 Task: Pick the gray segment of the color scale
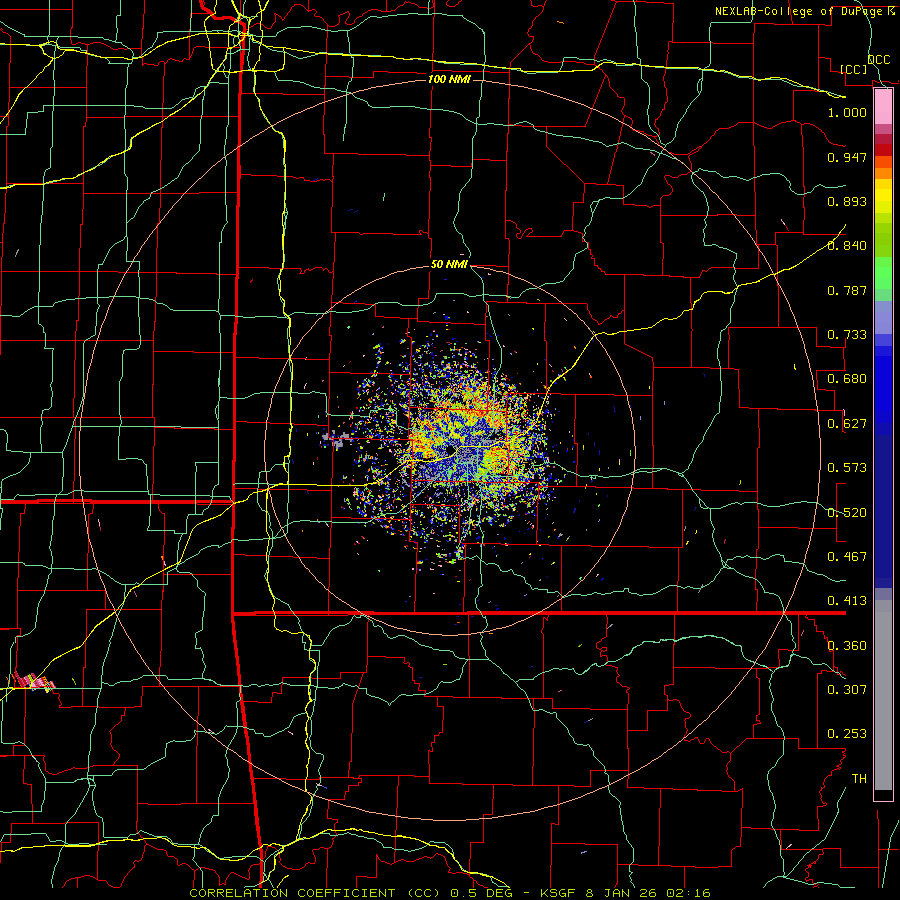tap(883, 695)
